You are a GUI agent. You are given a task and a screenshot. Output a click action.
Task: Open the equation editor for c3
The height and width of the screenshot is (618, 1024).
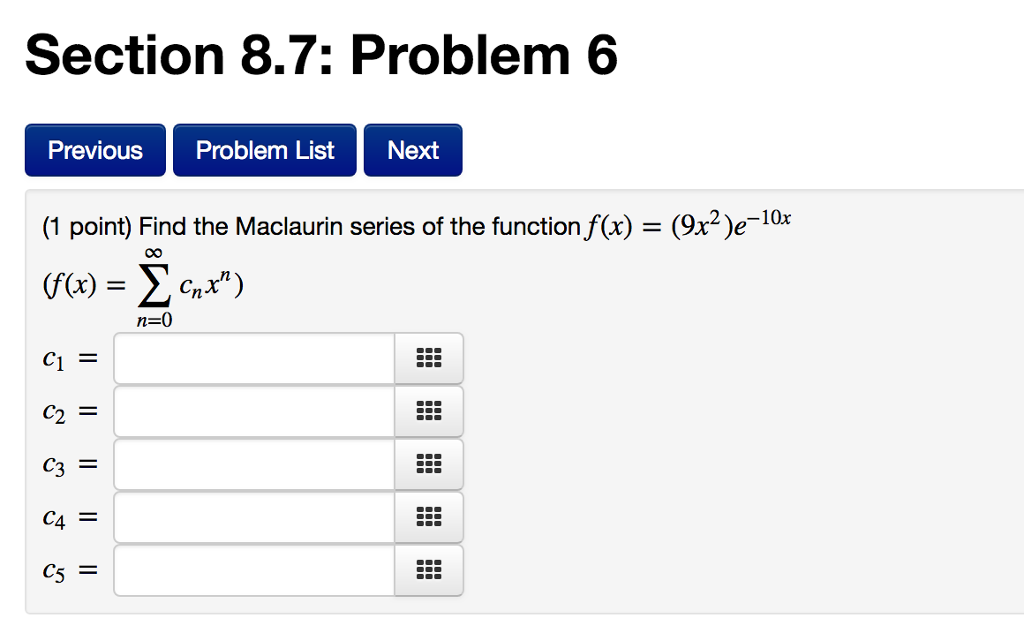point(429,464)
